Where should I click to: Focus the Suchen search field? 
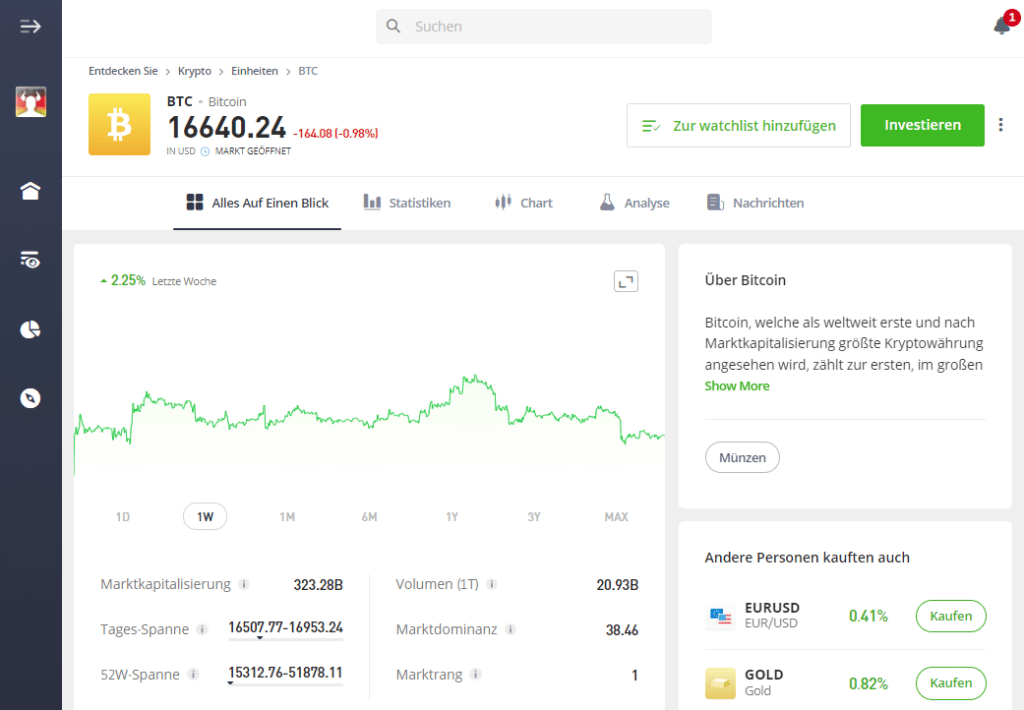[543, 26]
